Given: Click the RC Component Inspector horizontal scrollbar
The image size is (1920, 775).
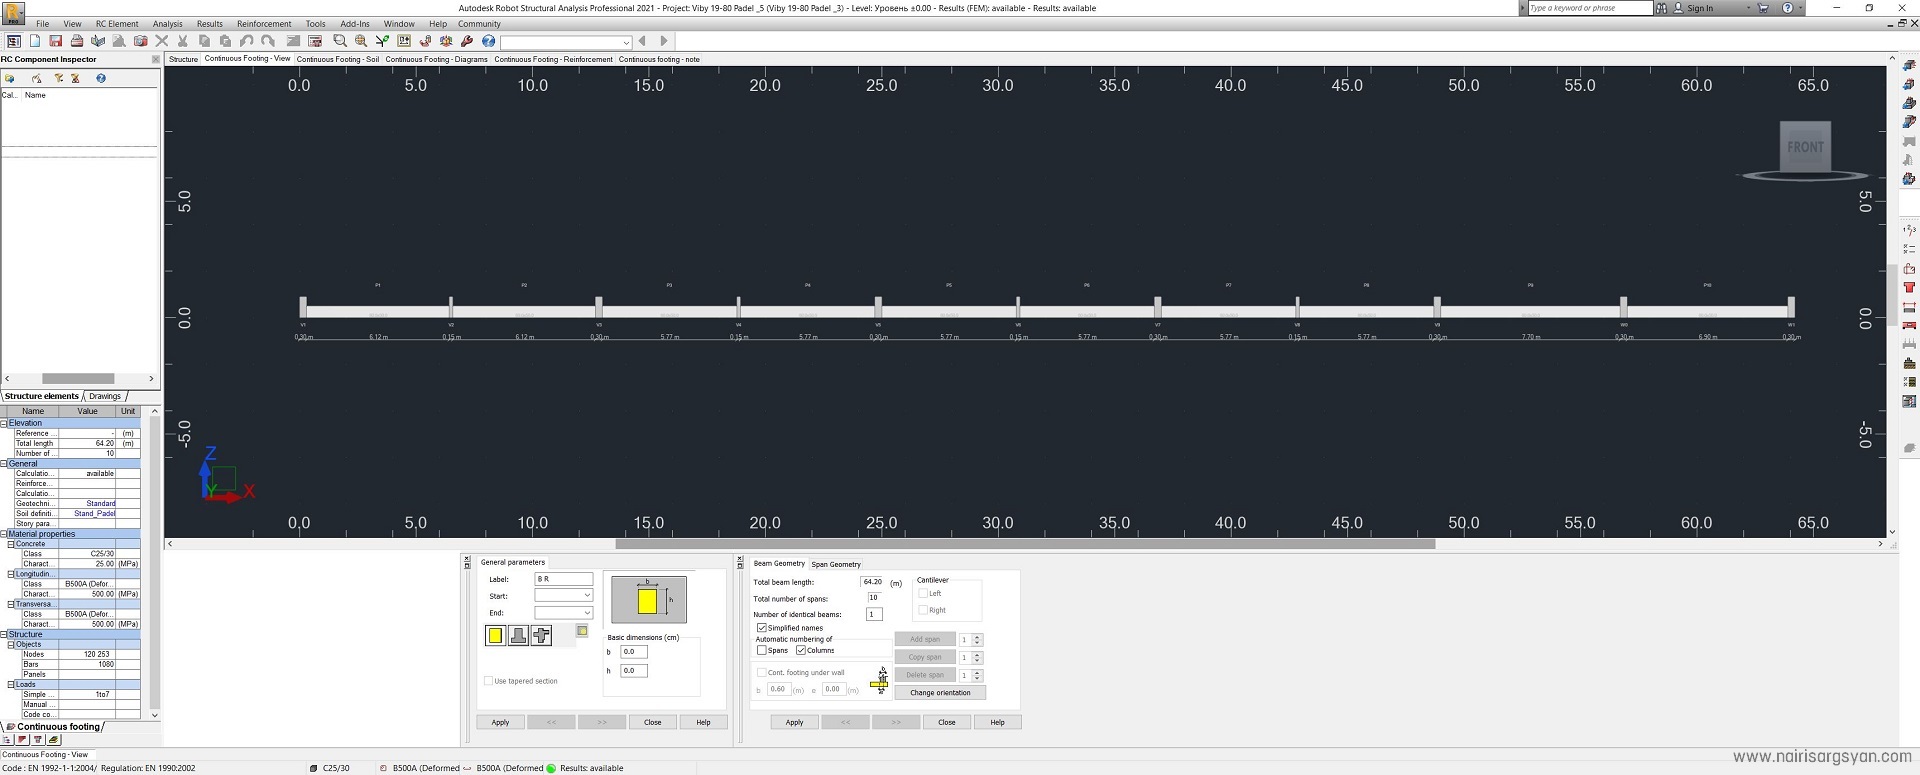Looking at the screenshot, I should pyautogui.click(x=78, y=379).
